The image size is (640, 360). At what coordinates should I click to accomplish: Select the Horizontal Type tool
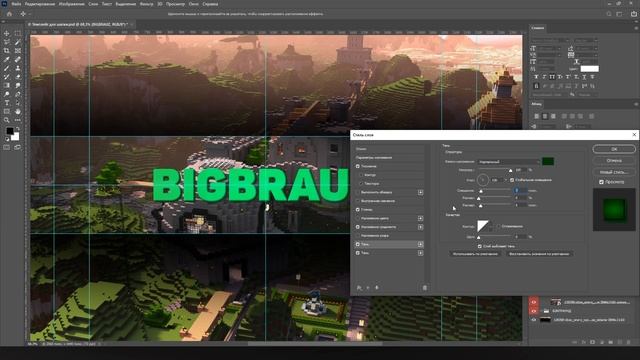point(7,103)
